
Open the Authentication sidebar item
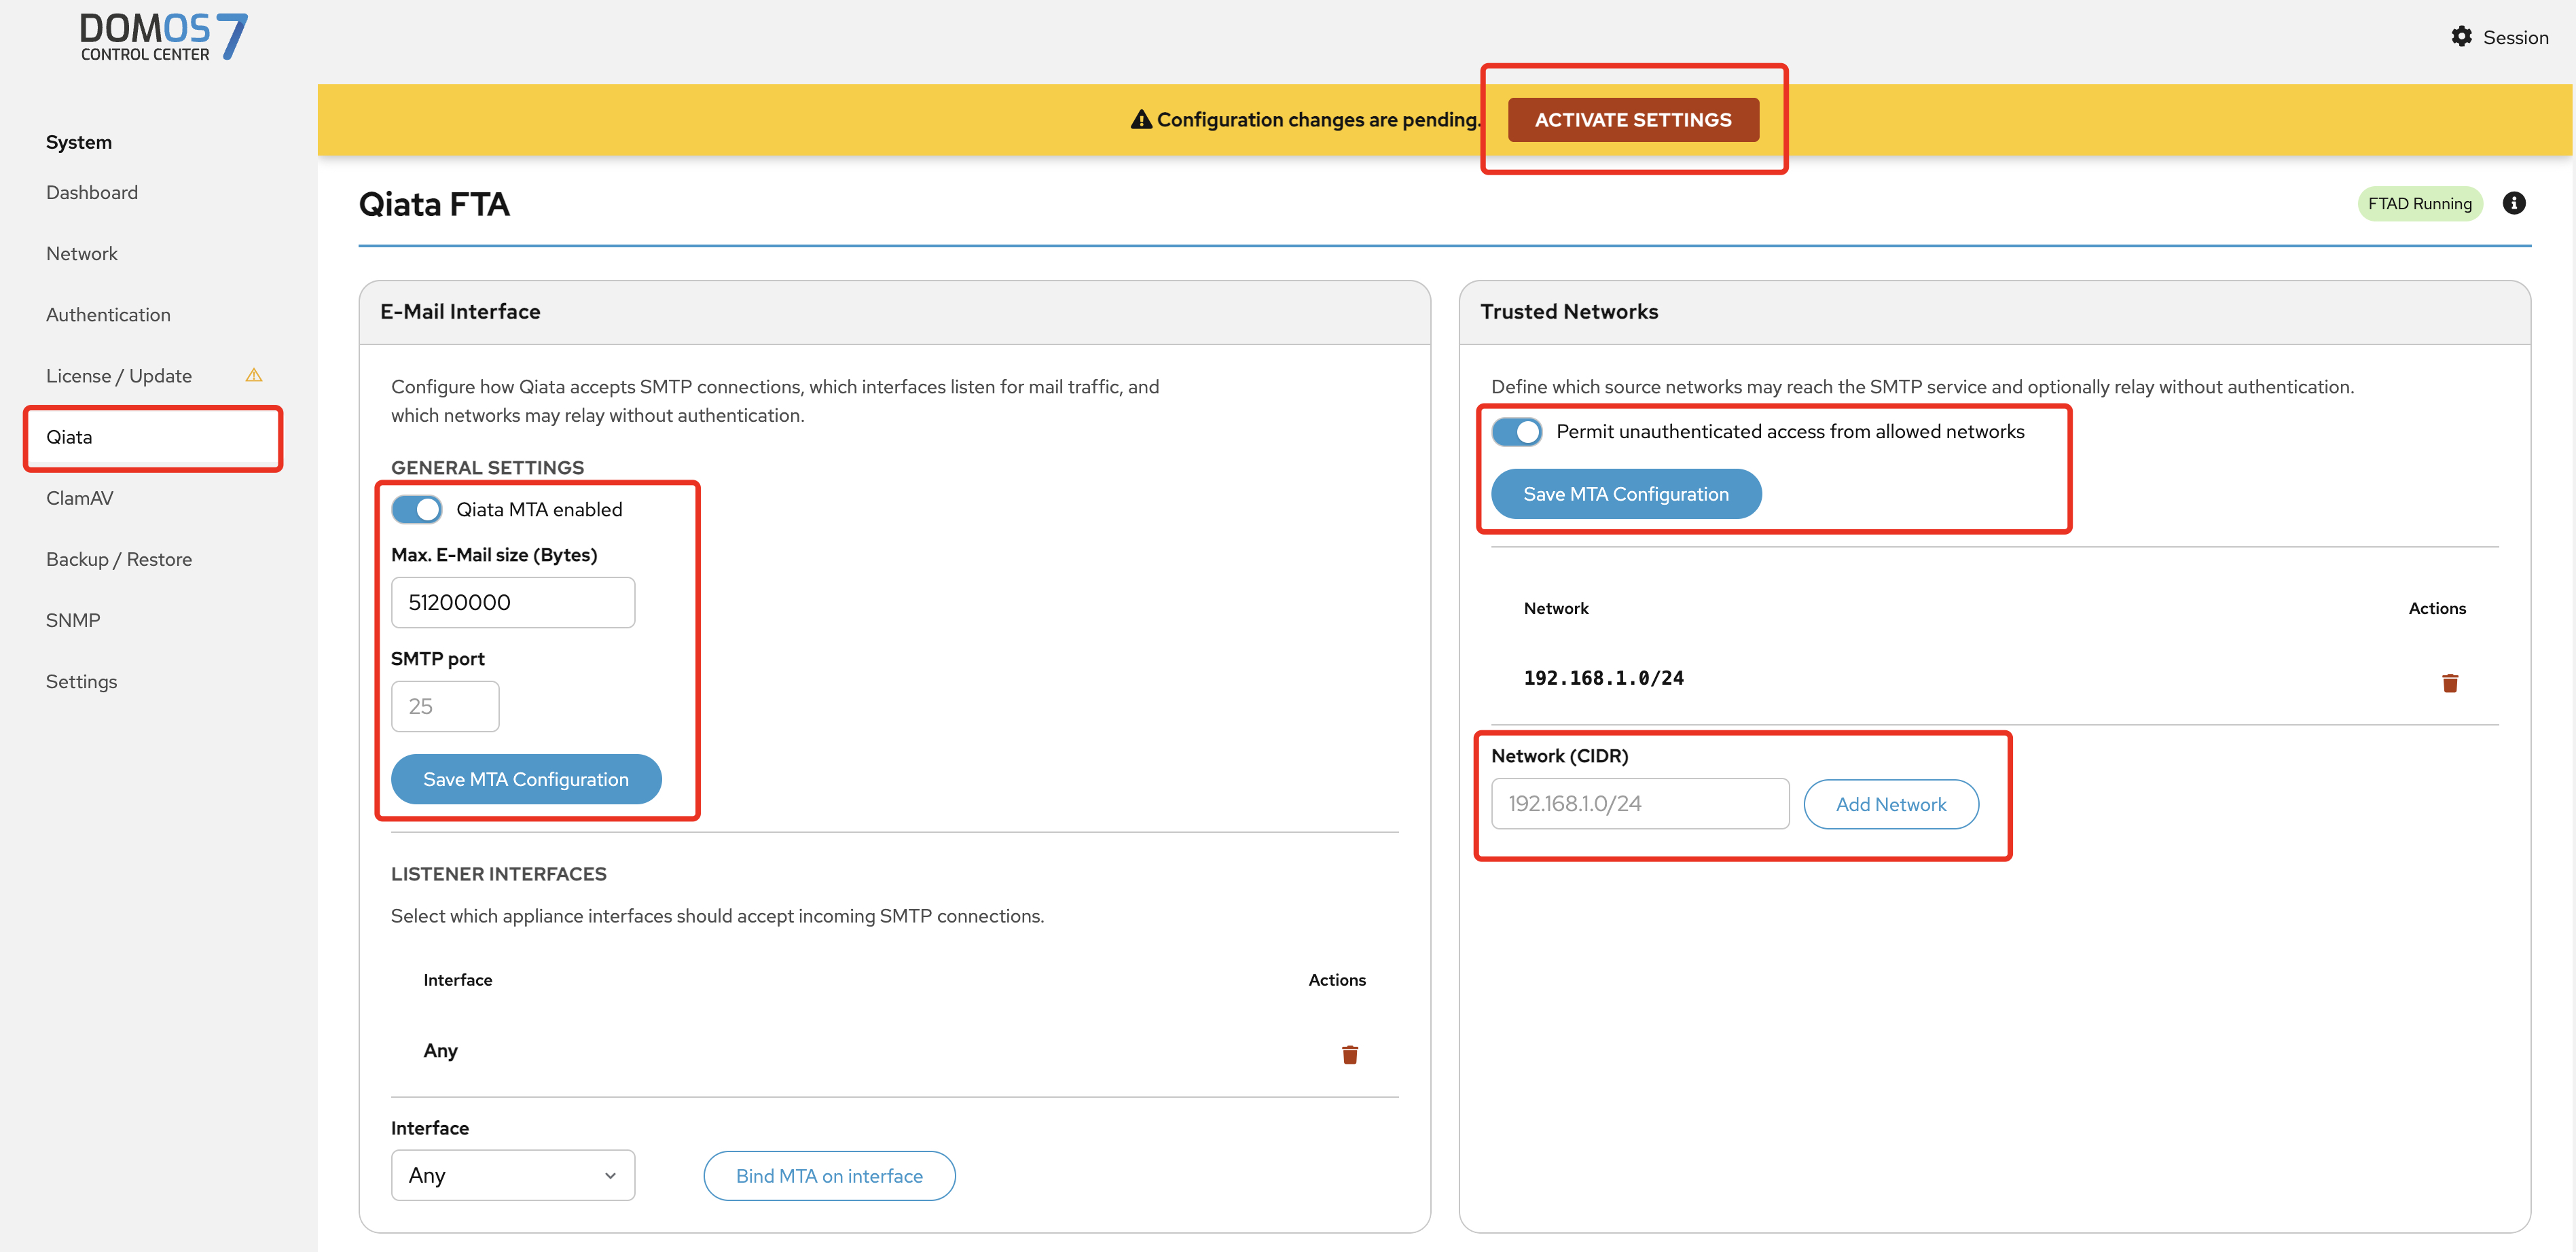(108, 314)
